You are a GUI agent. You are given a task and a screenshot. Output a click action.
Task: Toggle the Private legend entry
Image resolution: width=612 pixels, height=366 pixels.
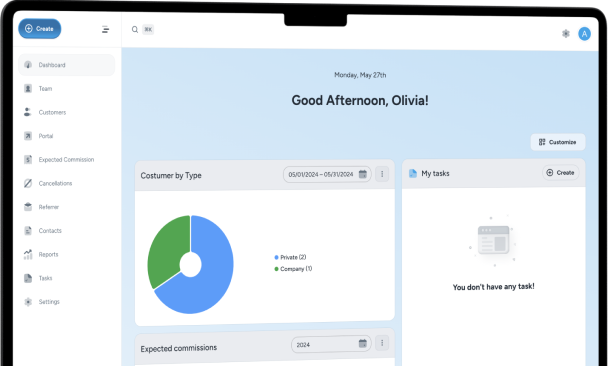coord(290,257)
